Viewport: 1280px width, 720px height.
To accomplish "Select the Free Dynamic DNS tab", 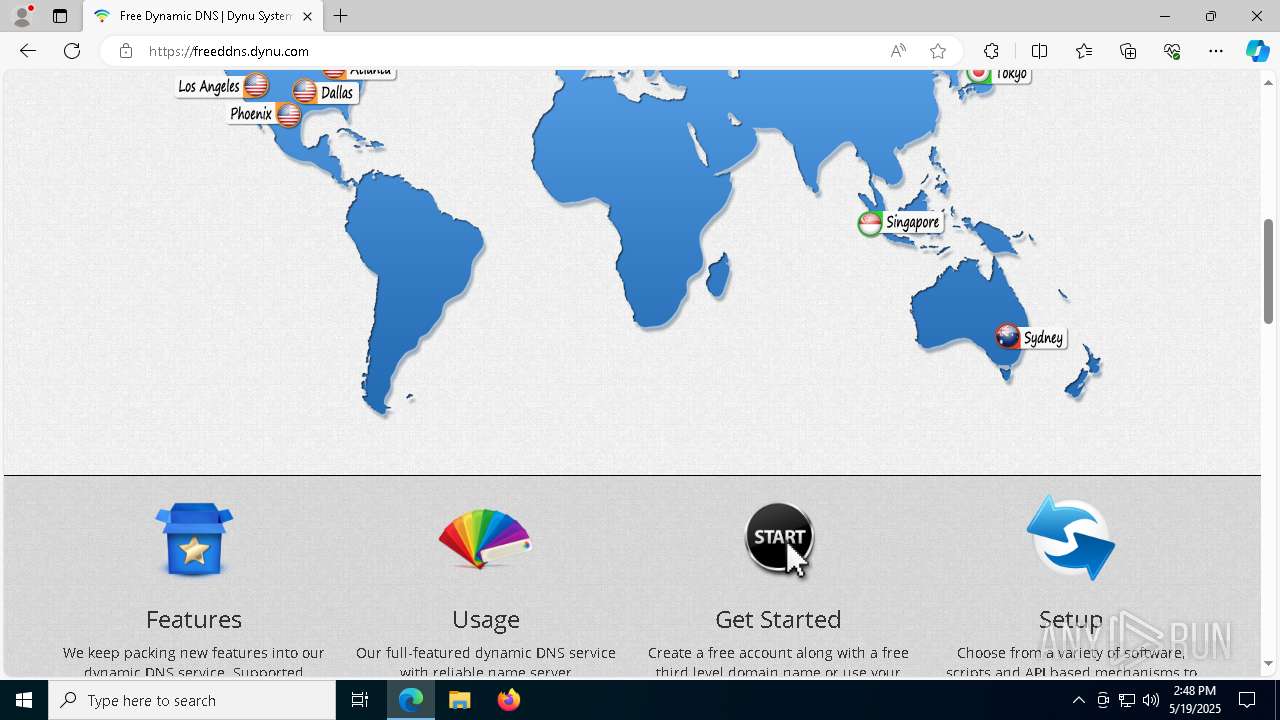I will pyautogui.click(x=203, y=16).
